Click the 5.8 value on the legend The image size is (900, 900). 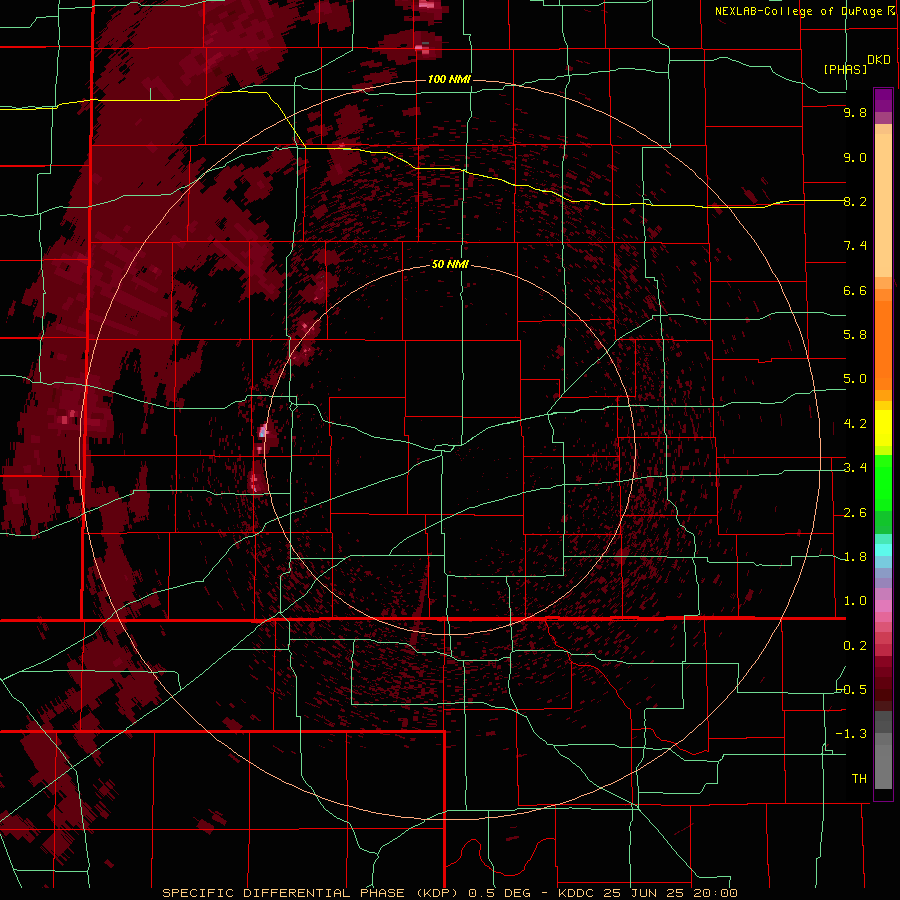855,335
